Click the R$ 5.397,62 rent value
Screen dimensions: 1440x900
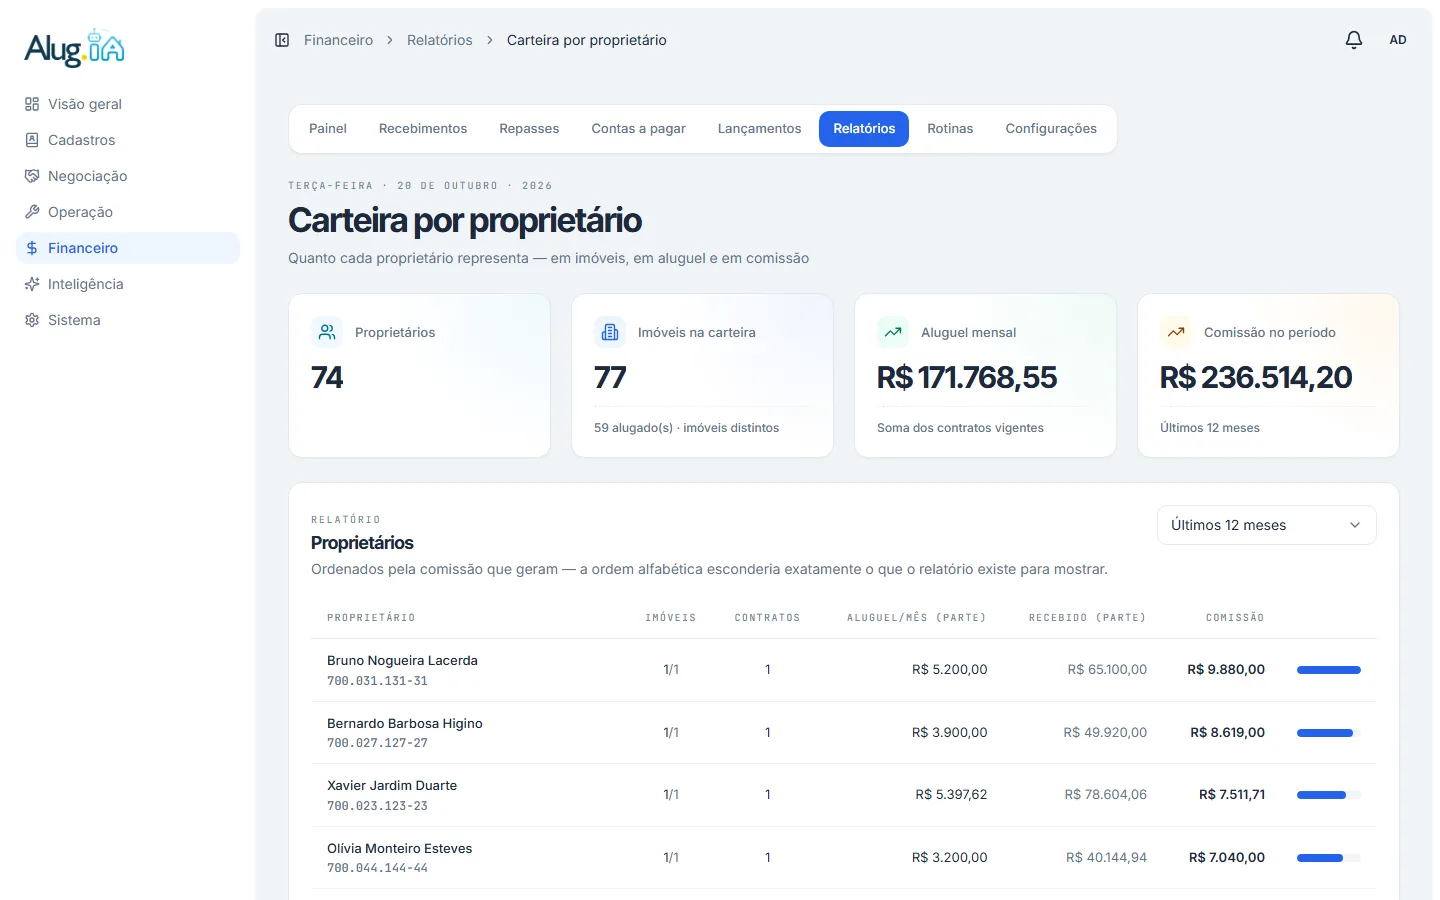(x=951, y=795)
